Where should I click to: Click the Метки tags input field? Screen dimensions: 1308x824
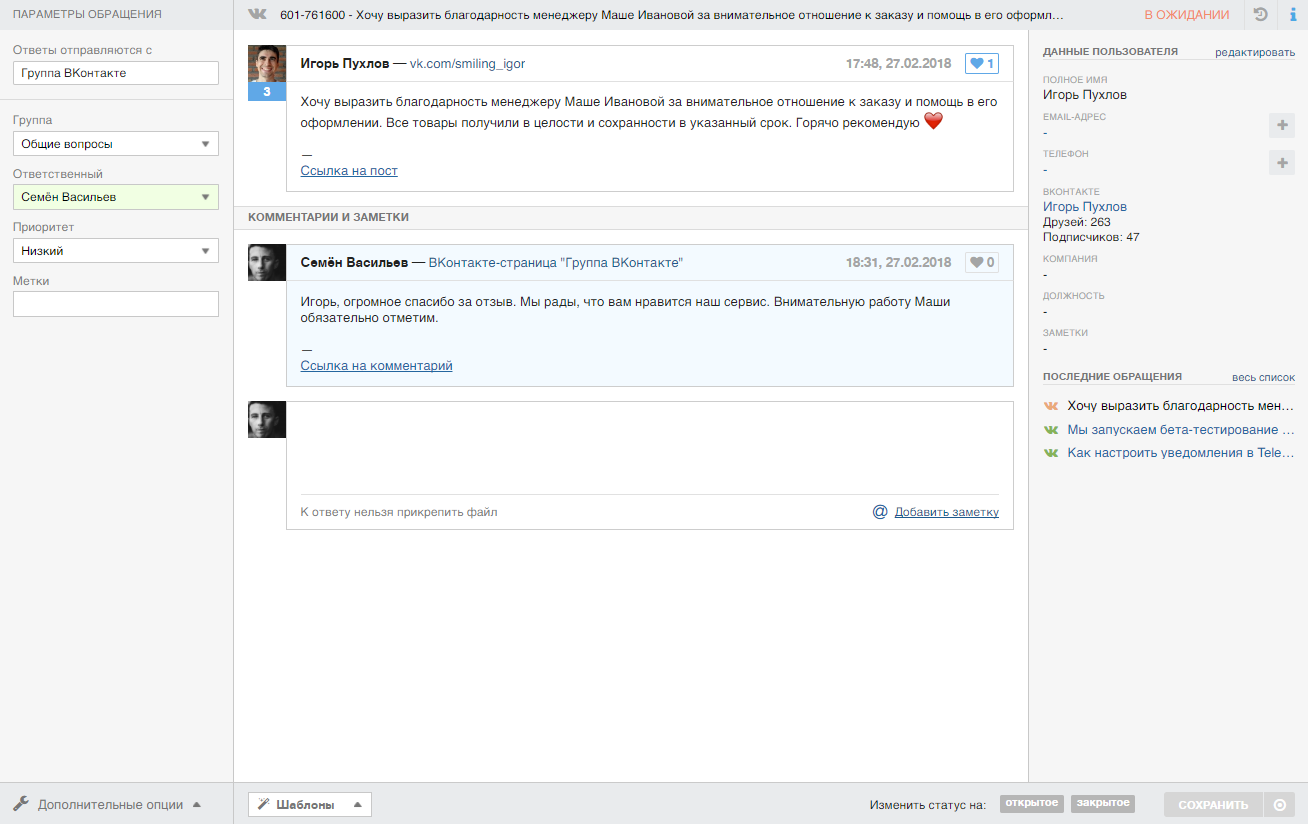116,304
